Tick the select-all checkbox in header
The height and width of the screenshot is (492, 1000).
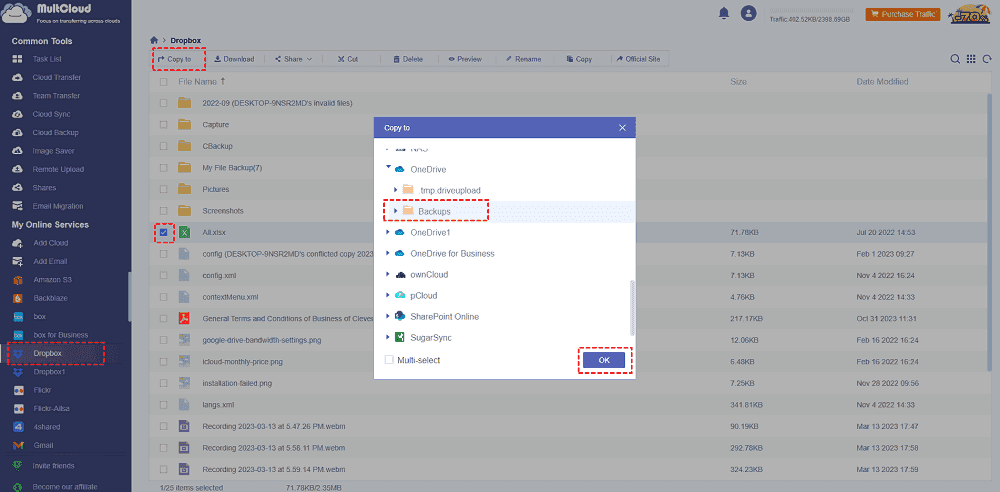[x=164, y=82]
